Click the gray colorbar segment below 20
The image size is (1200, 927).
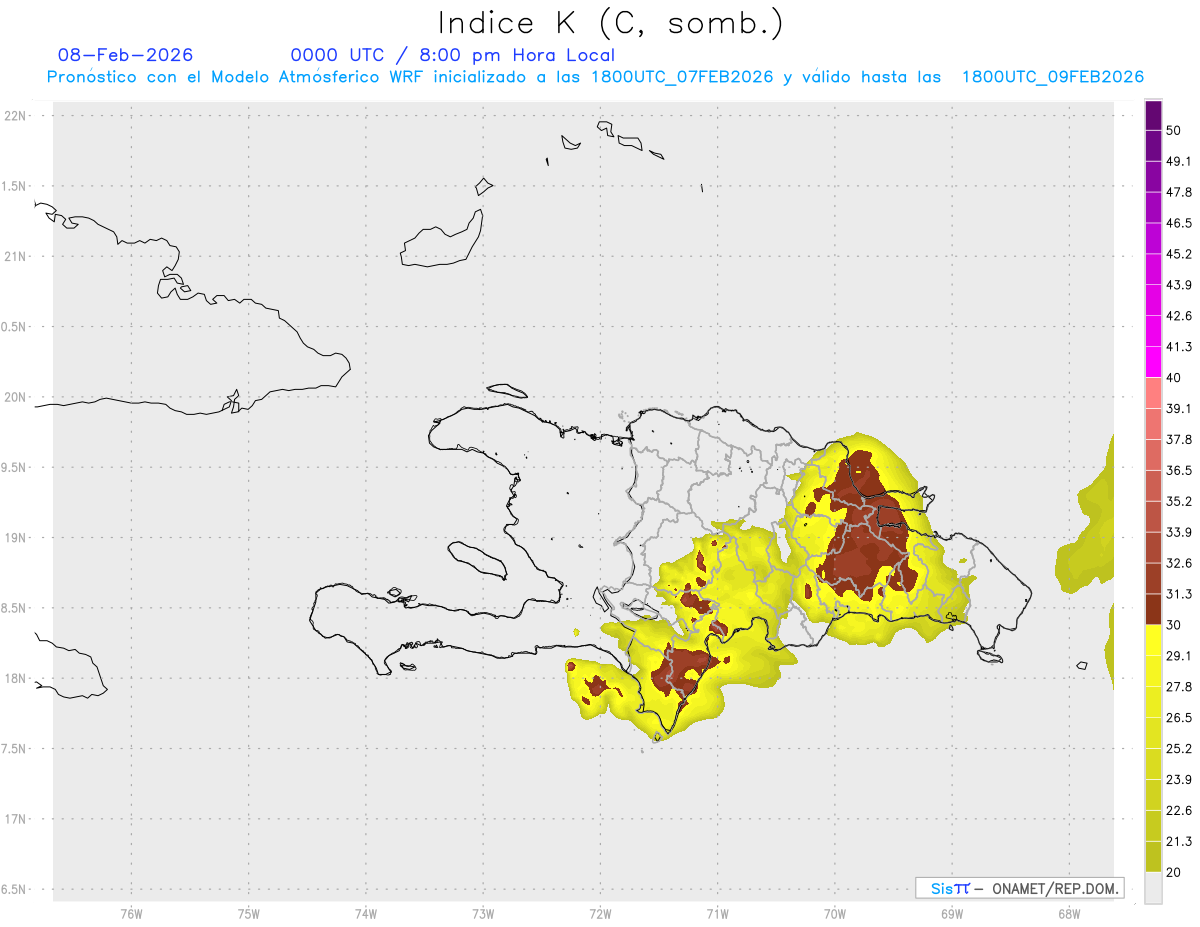[1153, 888]
